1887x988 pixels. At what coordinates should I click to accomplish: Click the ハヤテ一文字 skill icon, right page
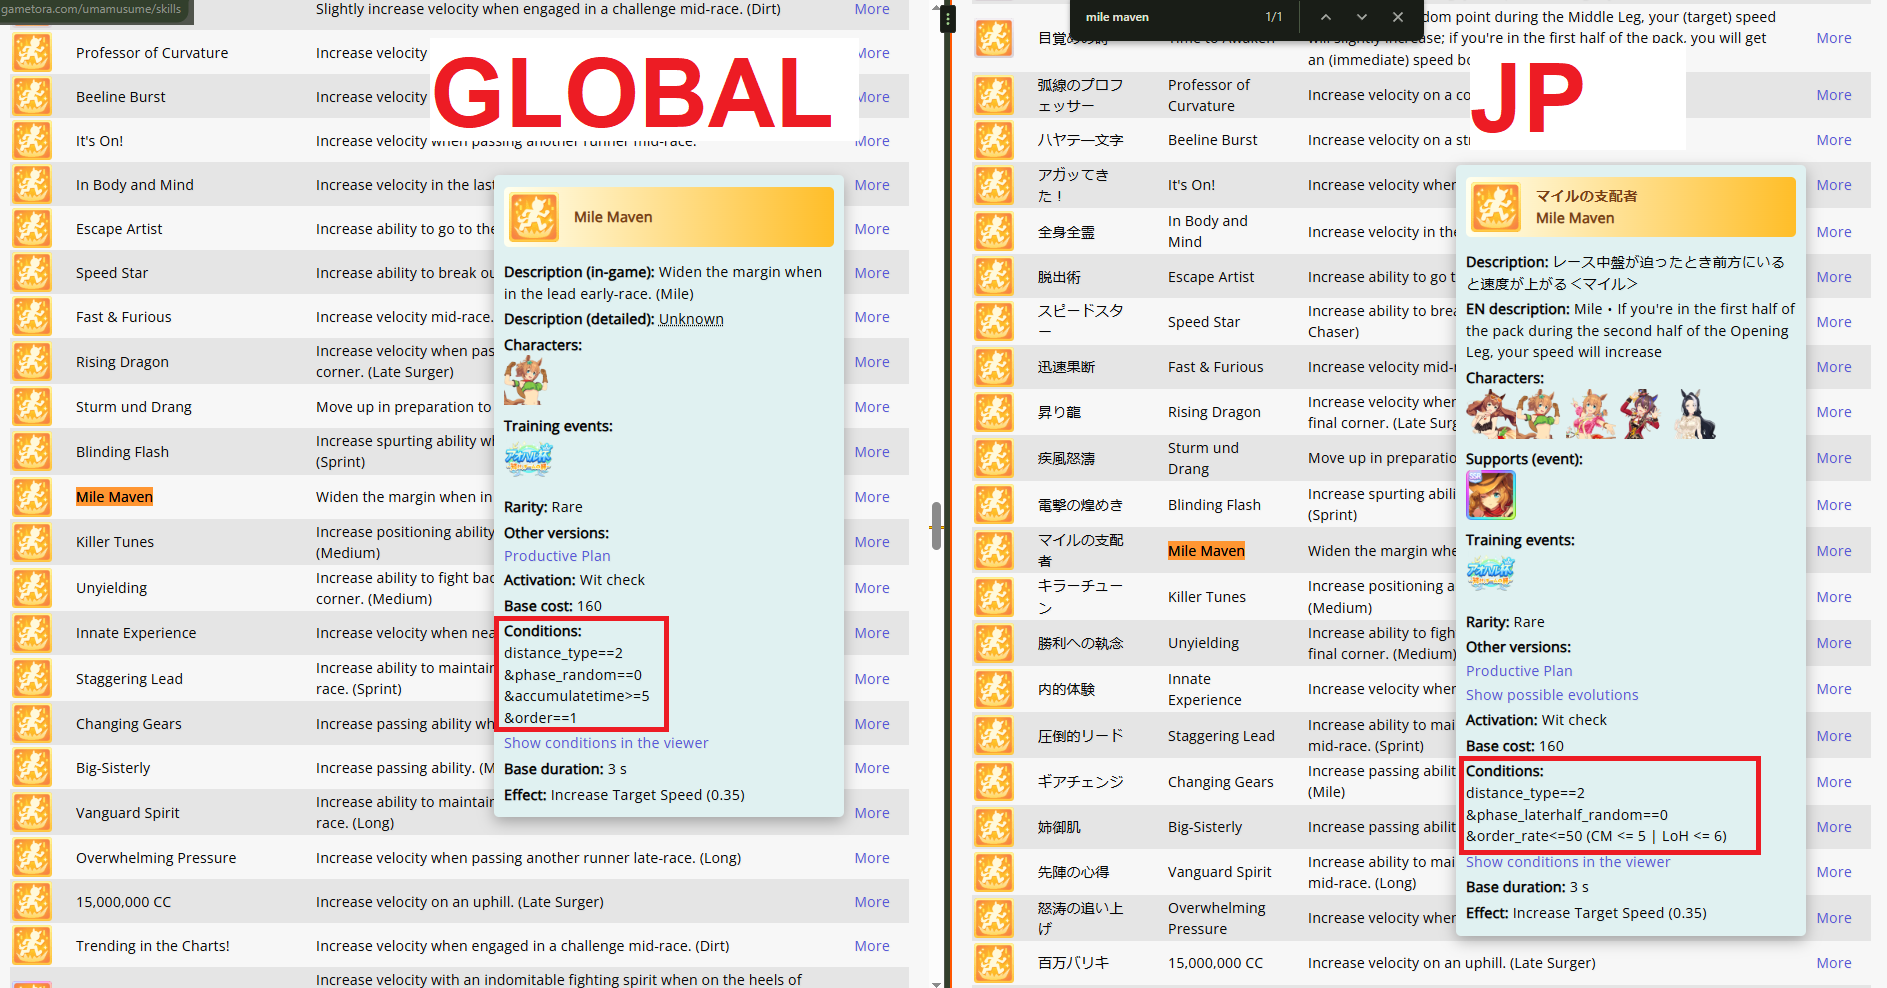994,140
